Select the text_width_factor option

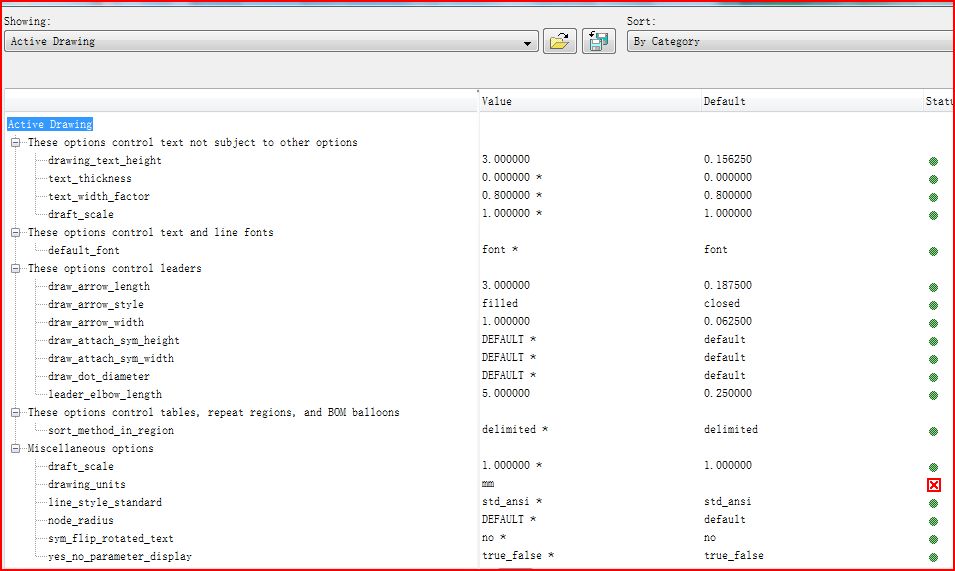pos(99,197)
